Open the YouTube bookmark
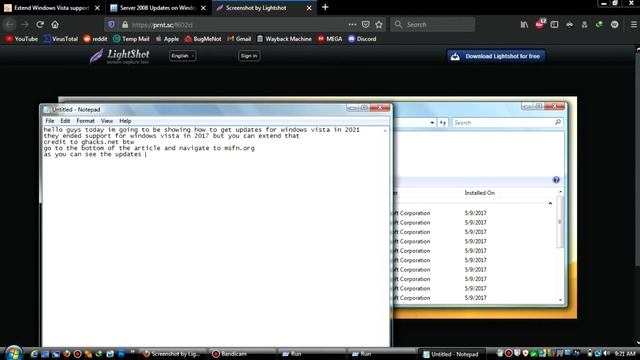640x360 pixels. (x=22, y=39)
